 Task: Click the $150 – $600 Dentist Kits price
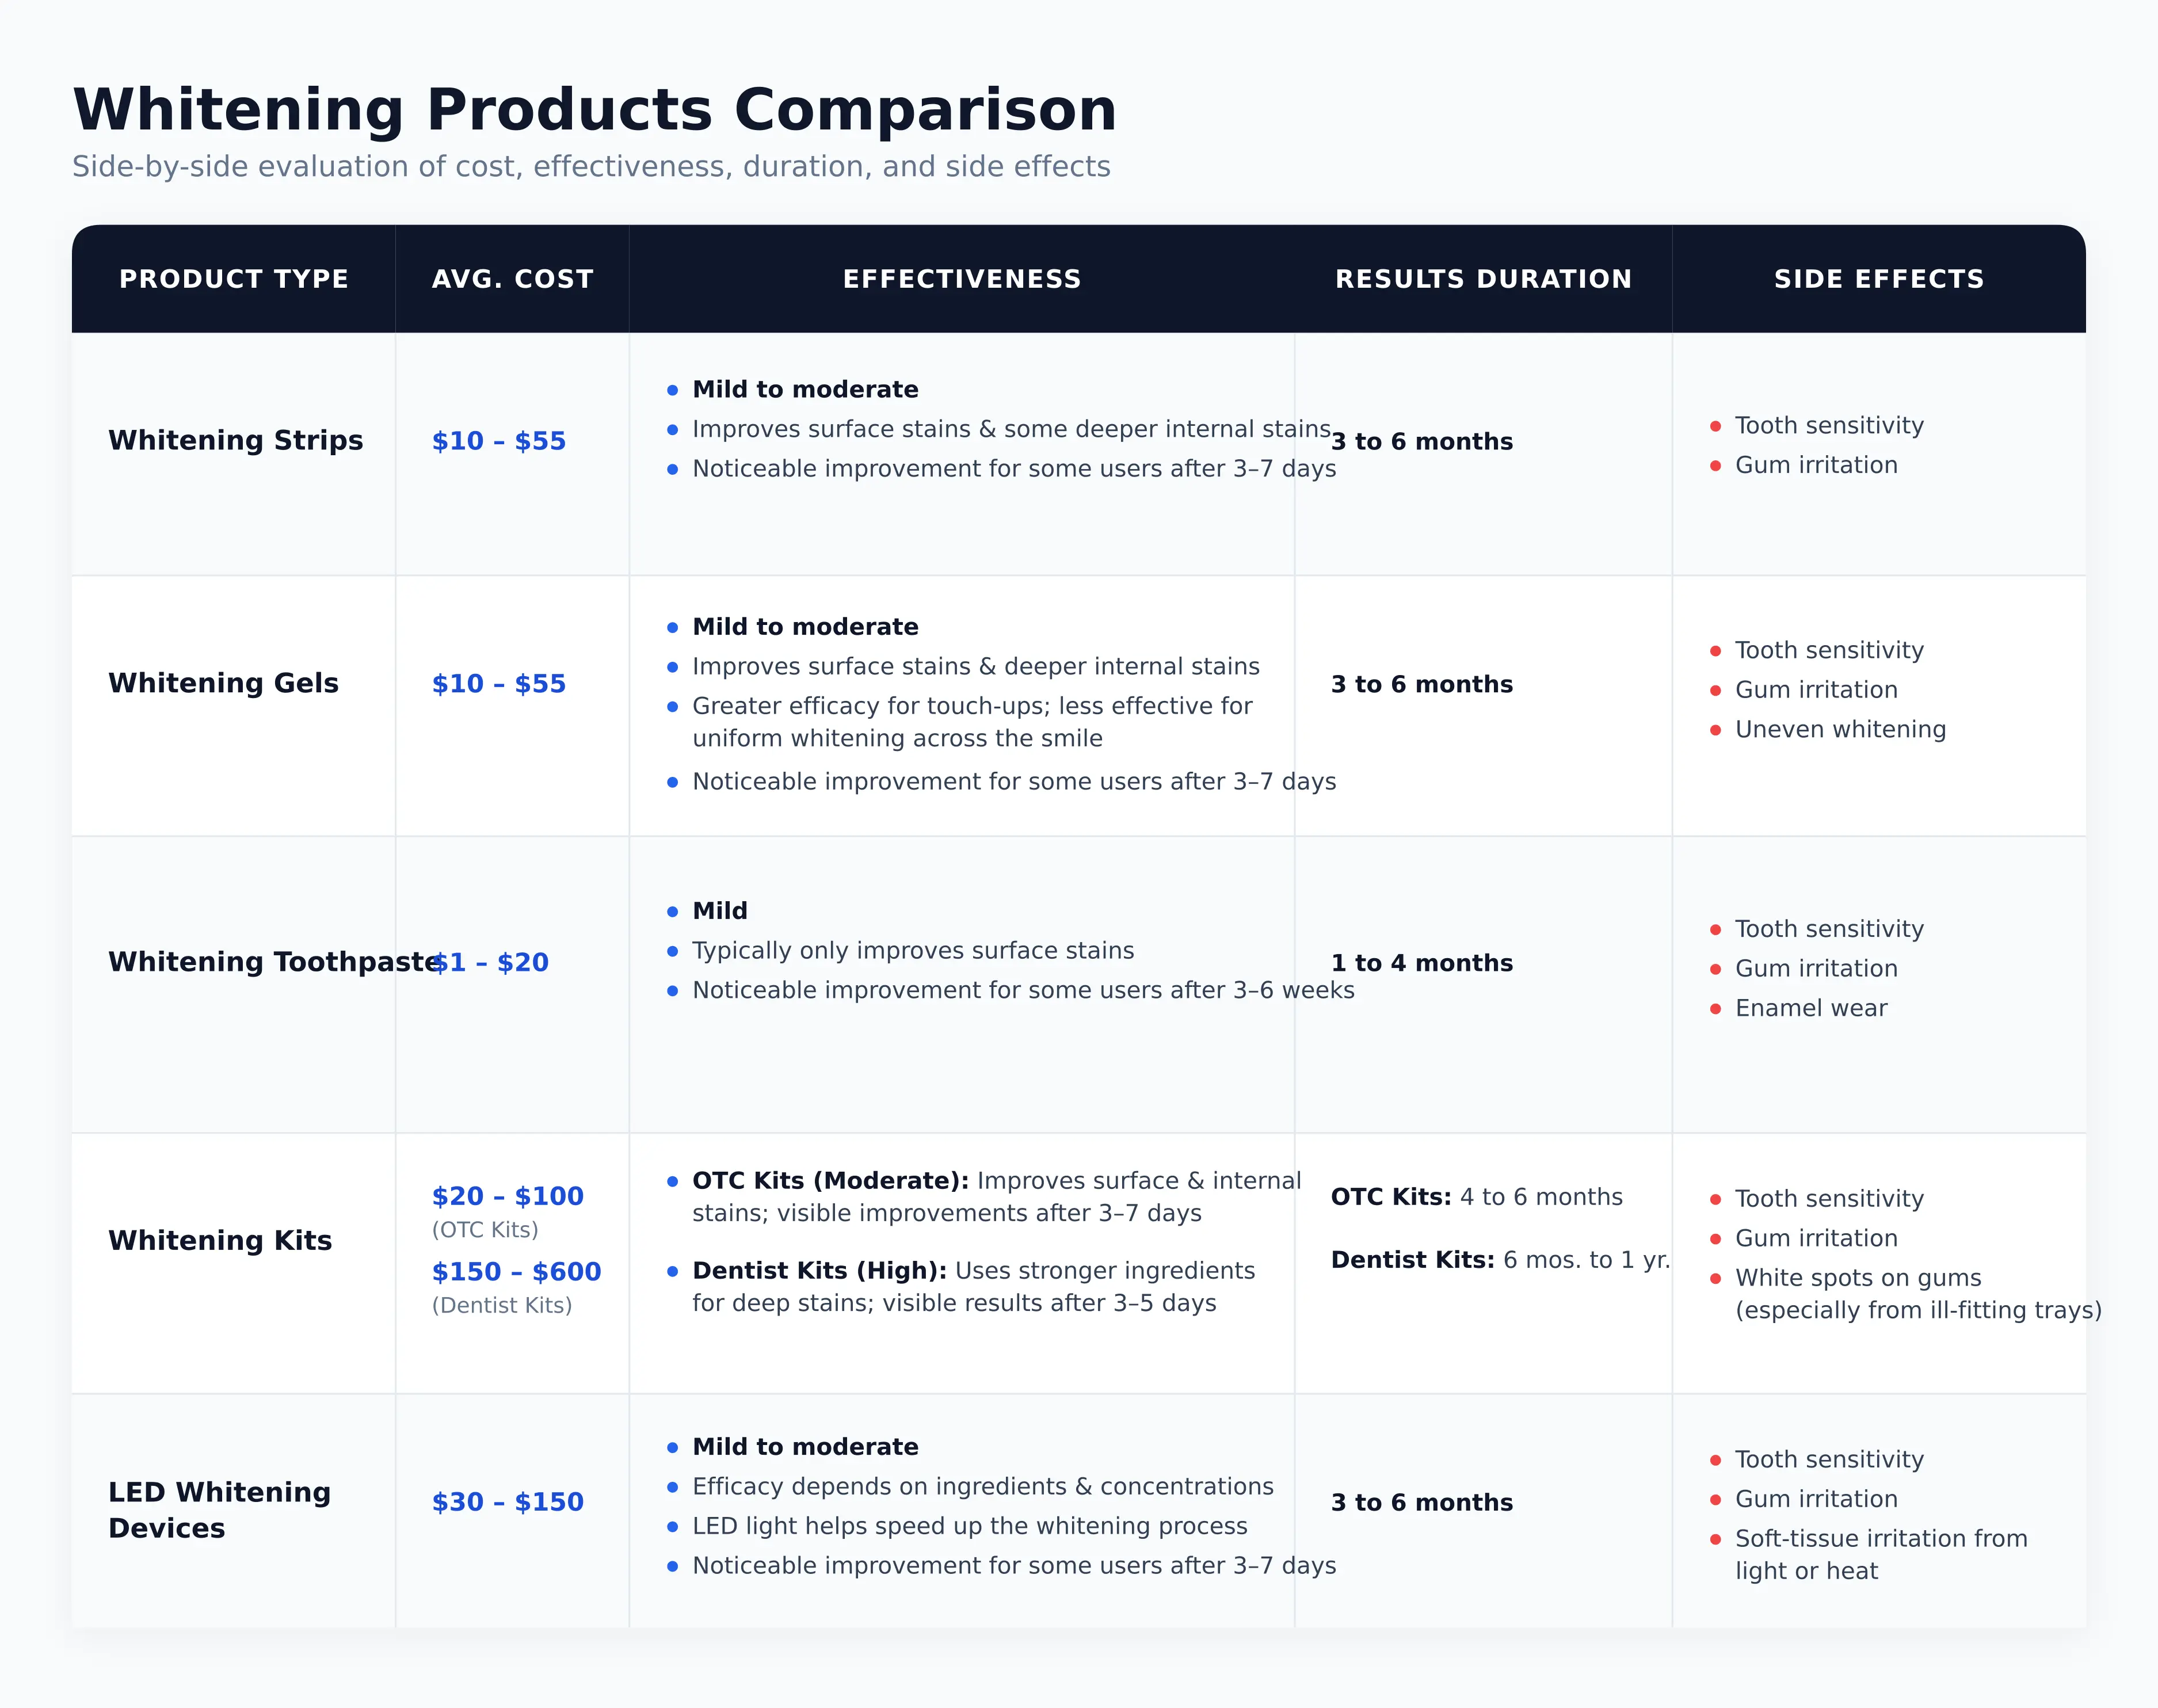pos(517,1272)
